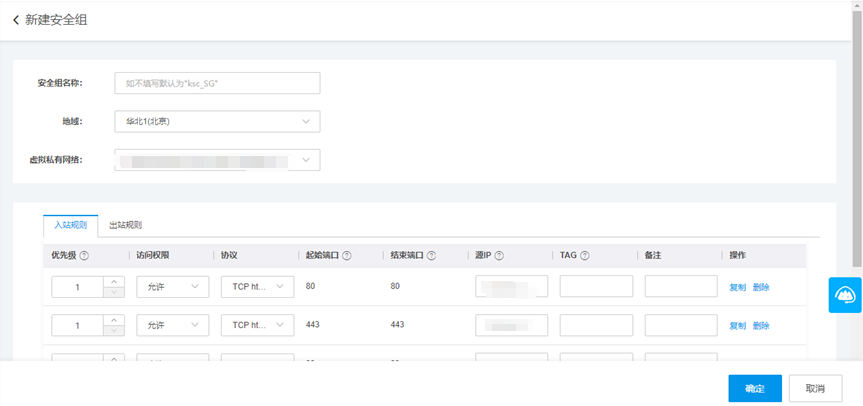Focus the TAG field in port 80 row

coord(597,287)
